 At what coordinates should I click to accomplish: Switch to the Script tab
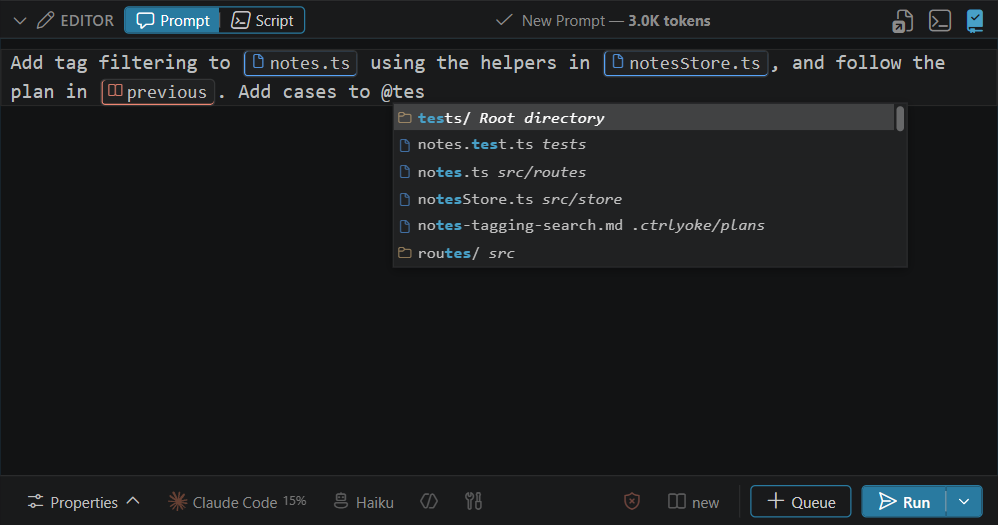pyautogui.click(x=262, y=20)
